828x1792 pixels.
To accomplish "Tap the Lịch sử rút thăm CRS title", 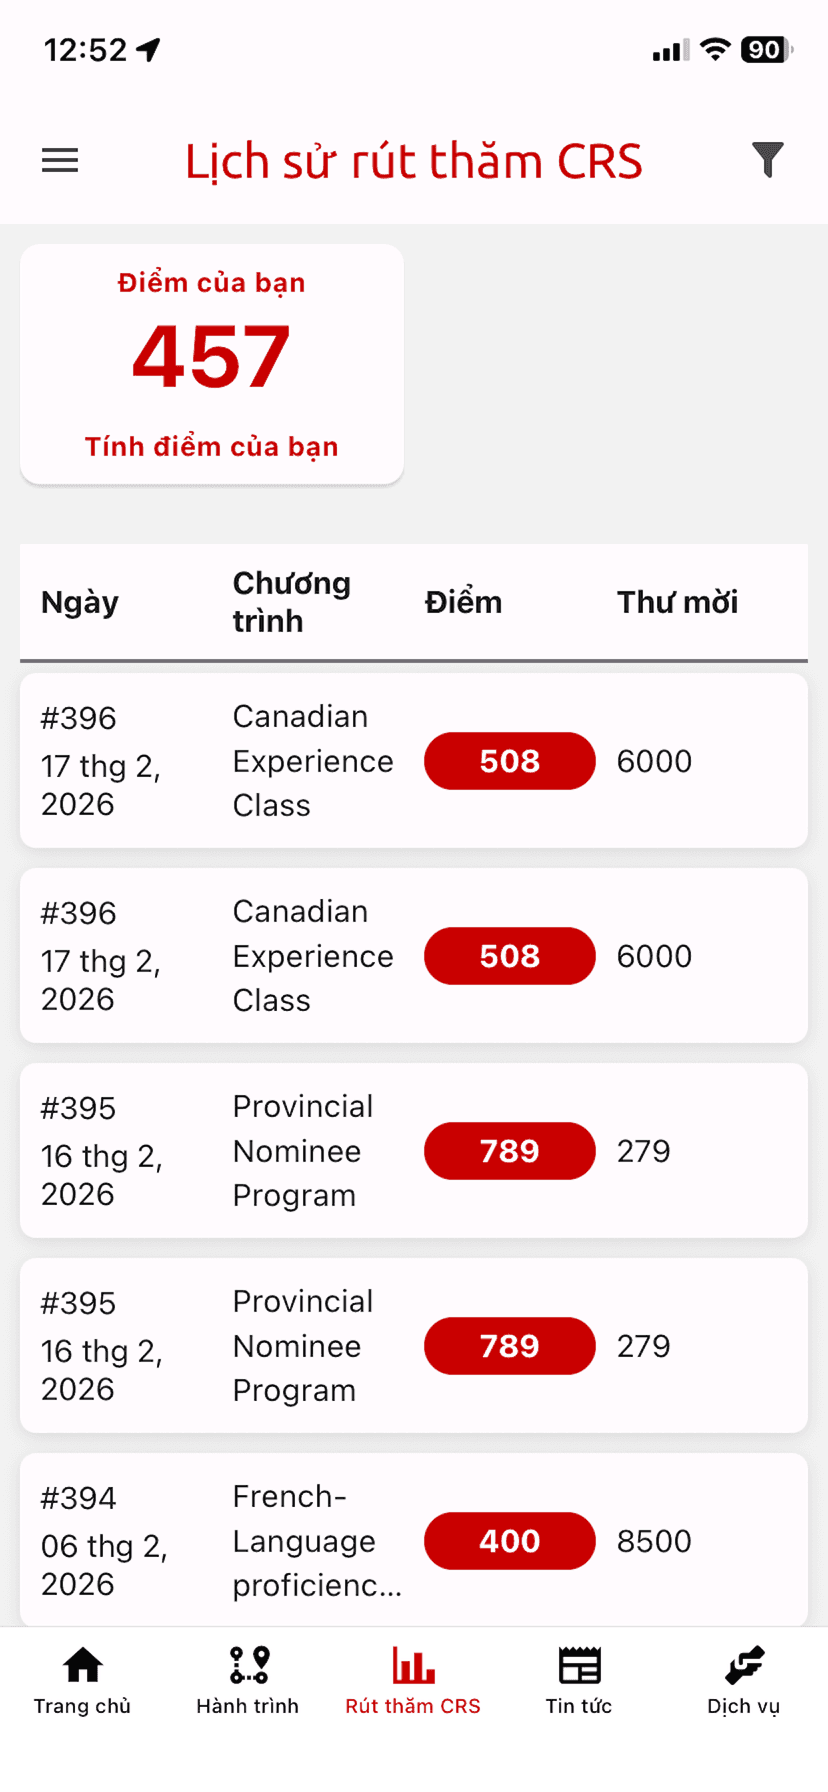I will click(x=413, y=161).
